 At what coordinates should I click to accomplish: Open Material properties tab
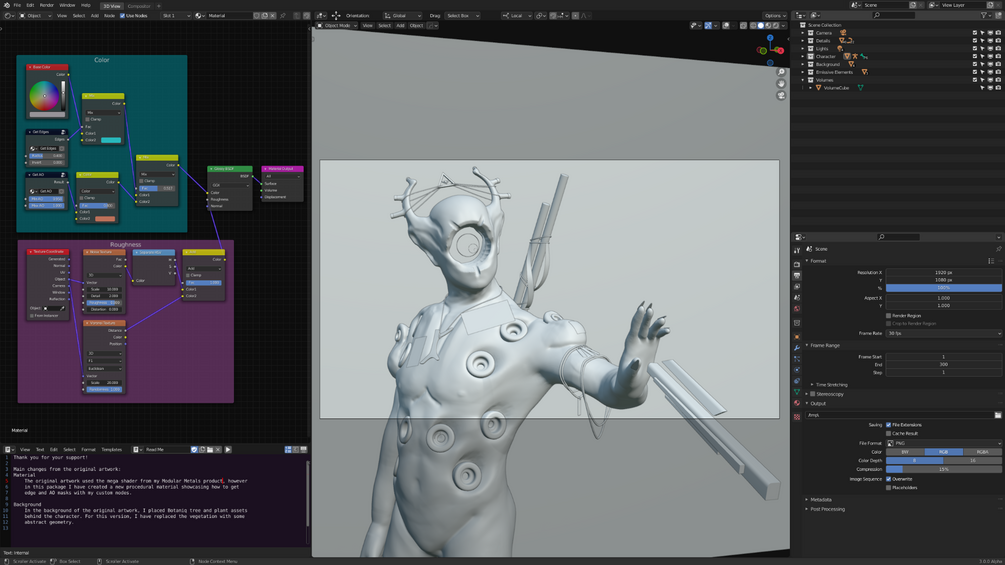click(x=797, y=403)
